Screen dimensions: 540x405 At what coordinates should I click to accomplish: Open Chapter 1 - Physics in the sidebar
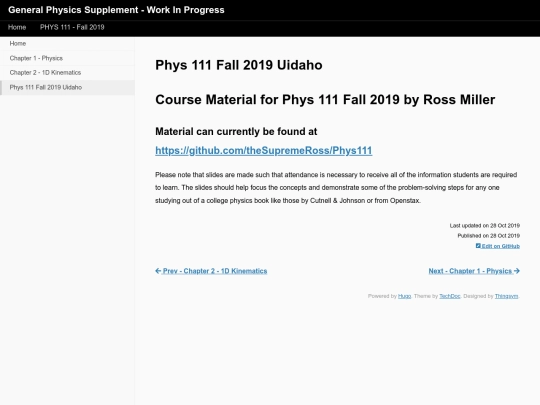pos(67,58)
